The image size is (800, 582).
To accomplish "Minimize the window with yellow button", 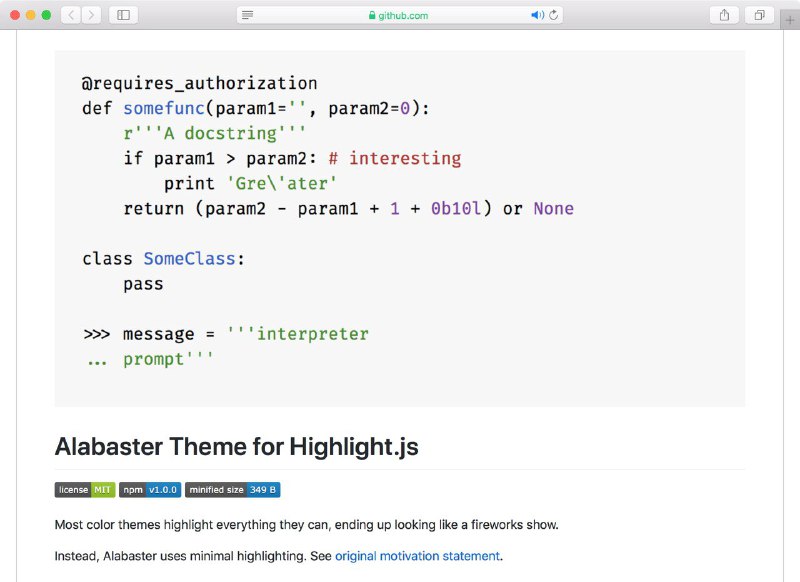I will (x=31, y=15).
